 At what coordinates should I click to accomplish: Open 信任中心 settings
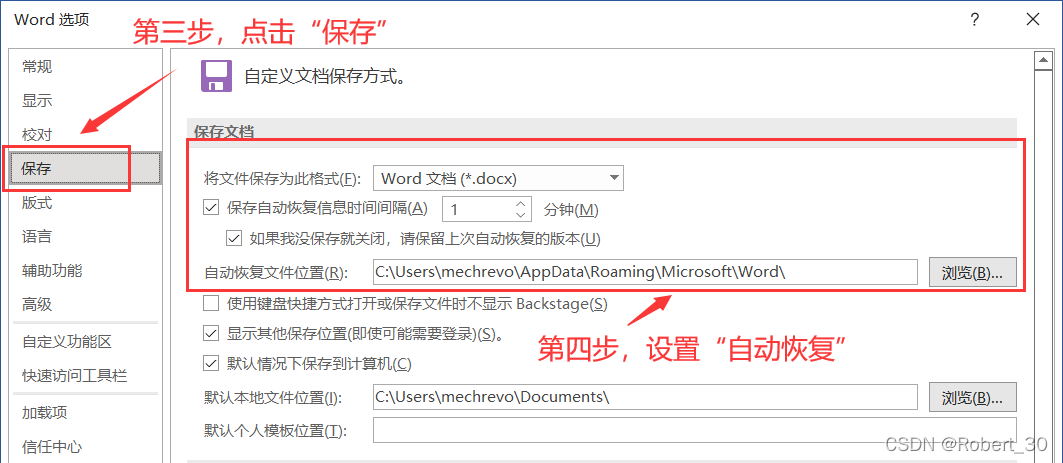click(52, 447)
